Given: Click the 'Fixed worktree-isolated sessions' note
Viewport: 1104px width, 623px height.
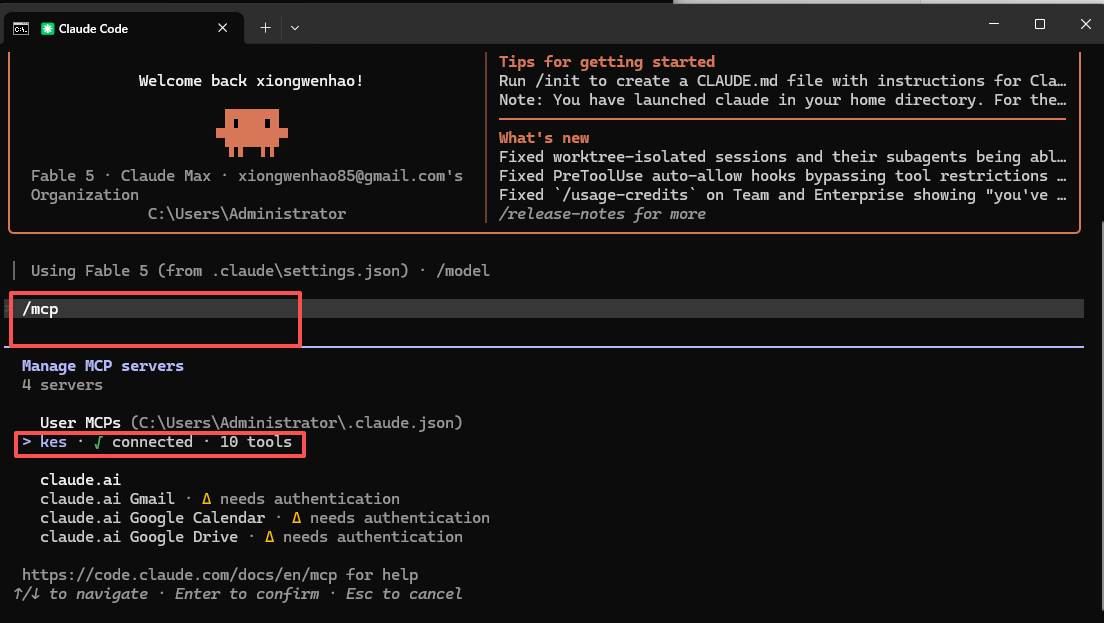Looking at the screenshot, I should coord(782,157).
